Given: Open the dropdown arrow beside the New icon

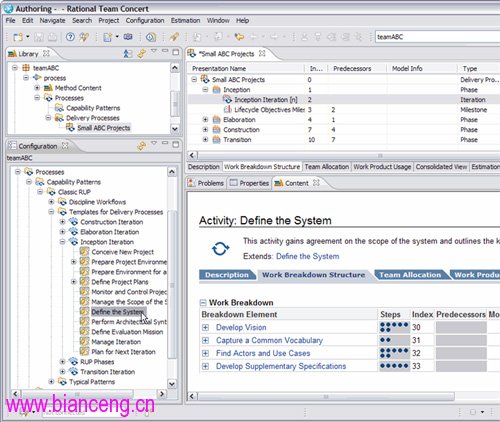Looking at the screenshot, I should point(28,36).
